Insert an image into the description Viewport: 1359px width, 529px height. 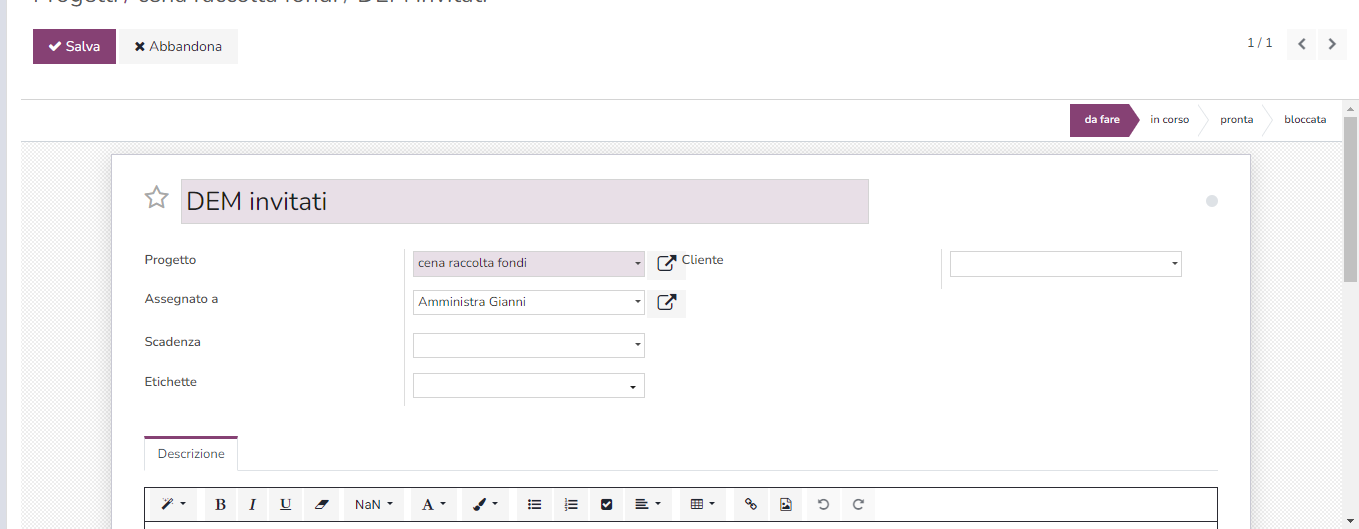pos(786,505)
